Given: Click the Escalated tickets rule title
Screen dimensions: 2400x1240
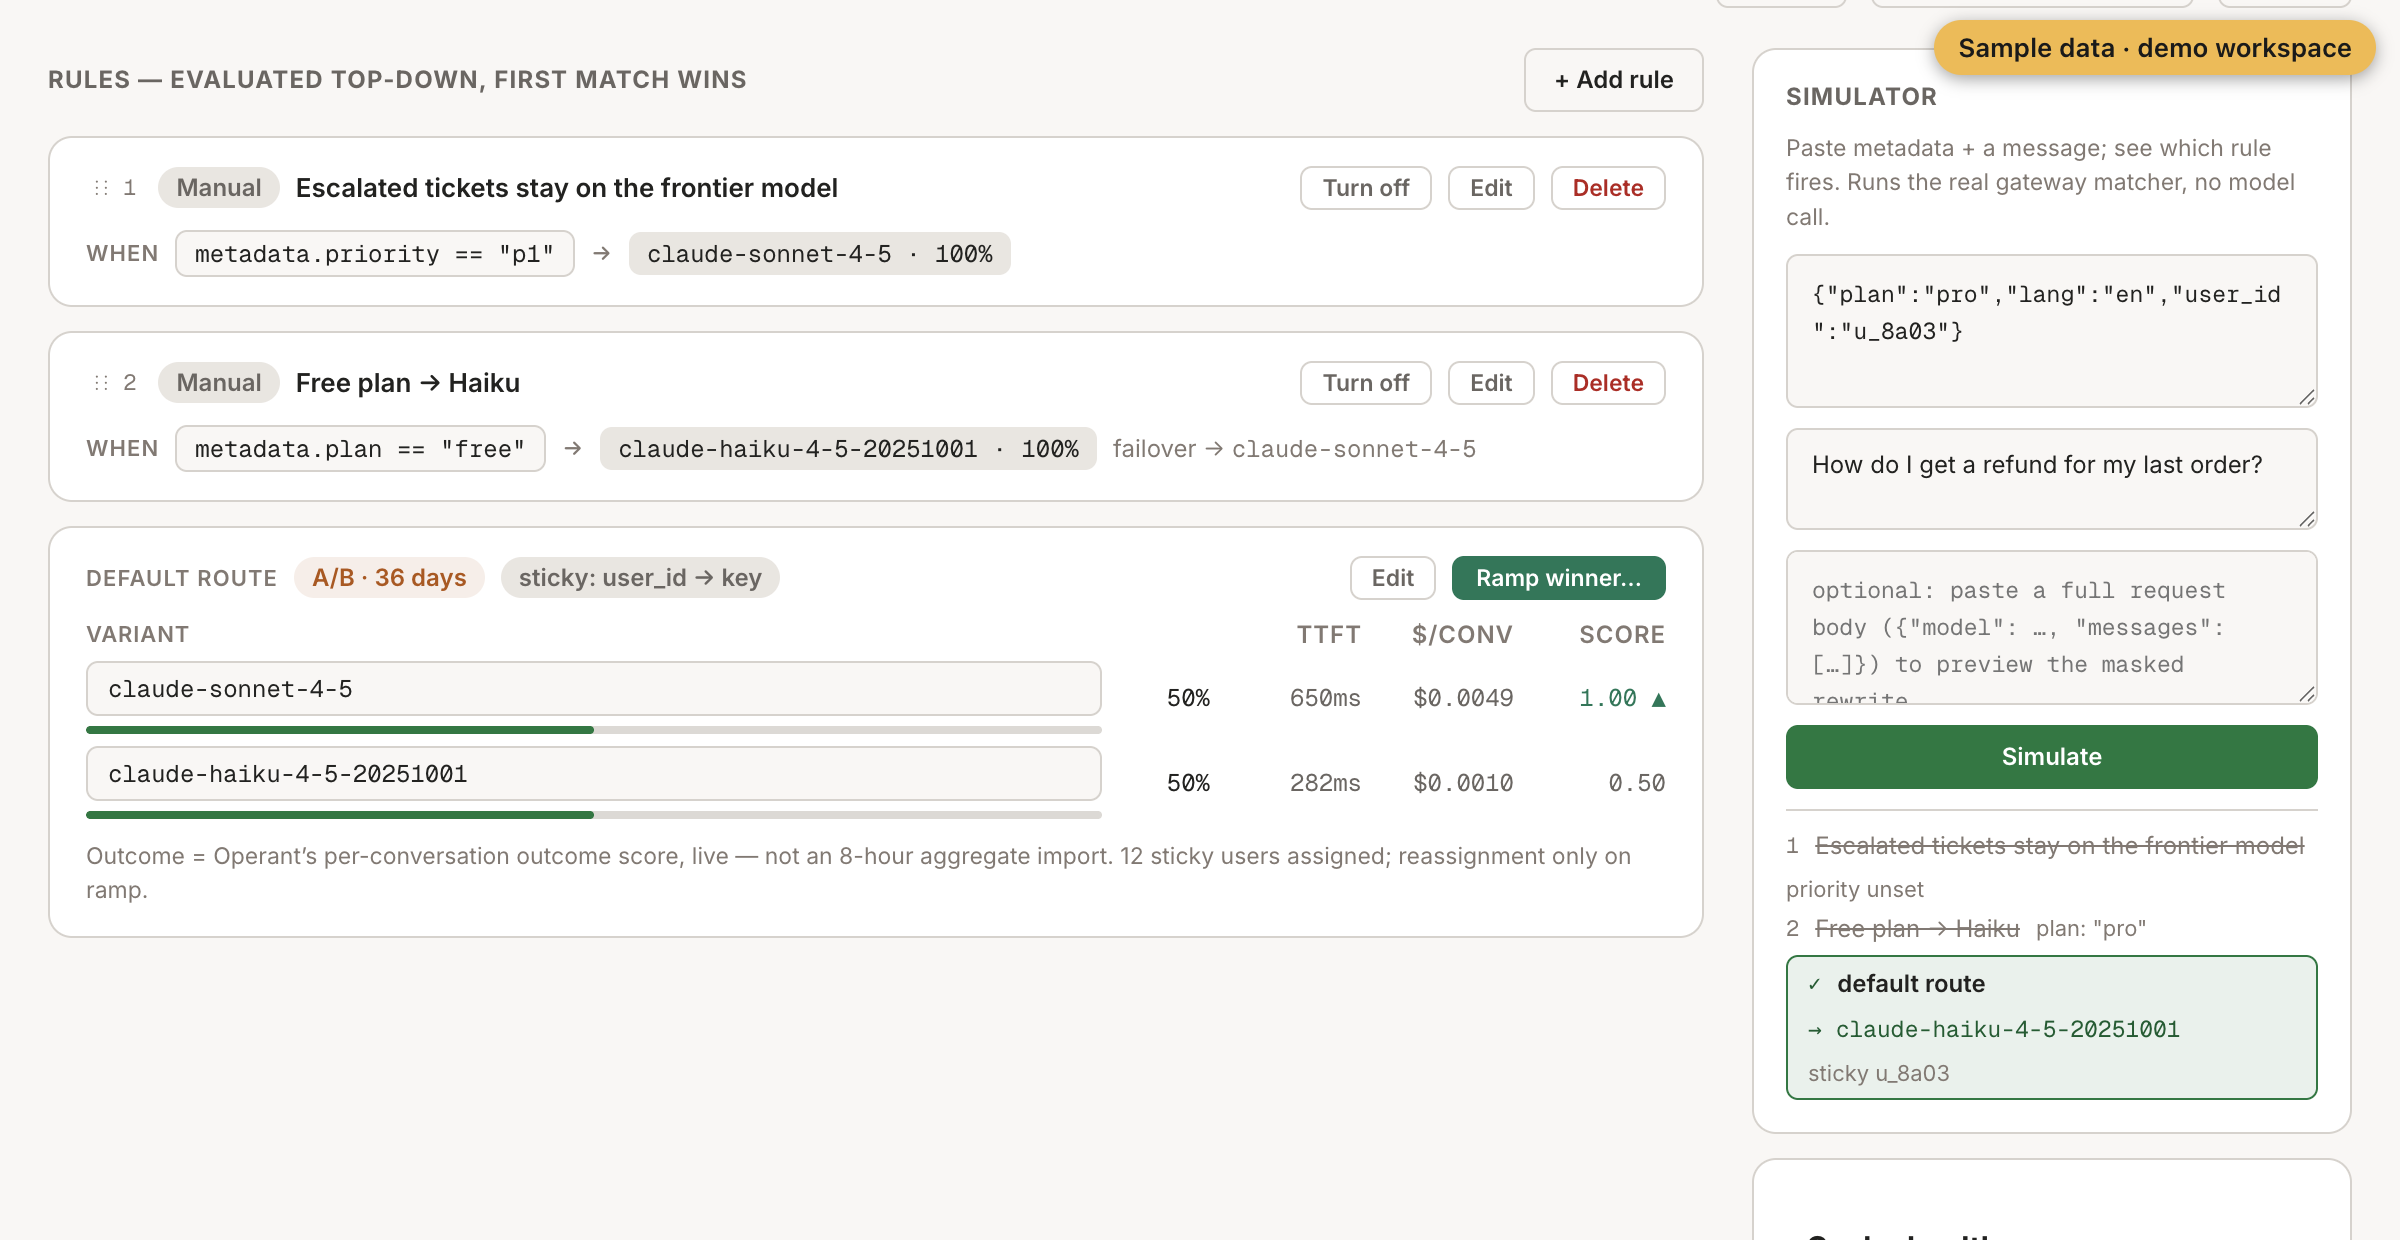Looking at the screenshot, I should point(567,188).
